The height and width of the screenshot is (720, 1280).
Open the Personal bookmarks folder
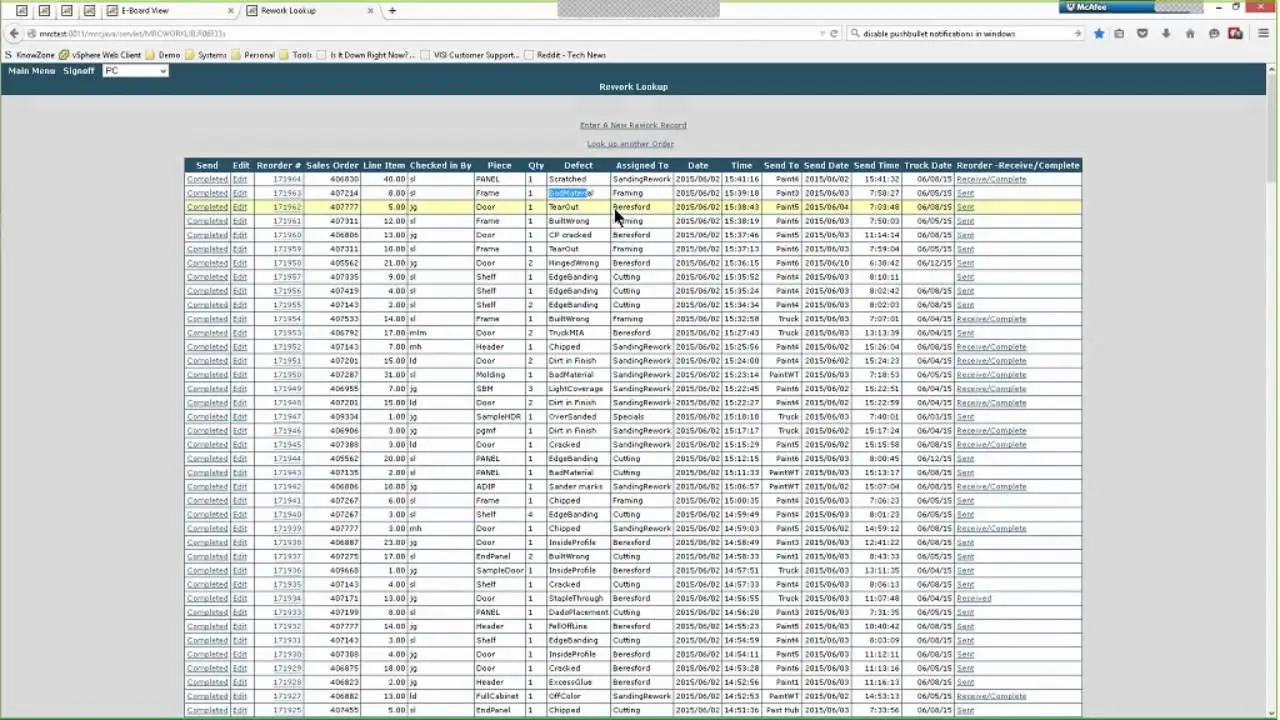coord(253,55)
